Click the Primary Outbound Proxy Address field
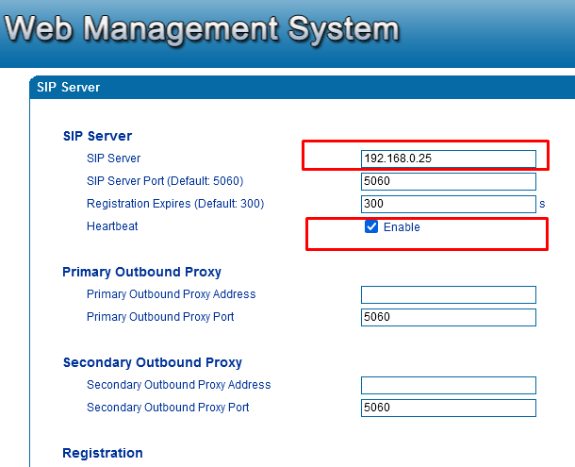Screen dimensions: 575x467 coord(448,295)
